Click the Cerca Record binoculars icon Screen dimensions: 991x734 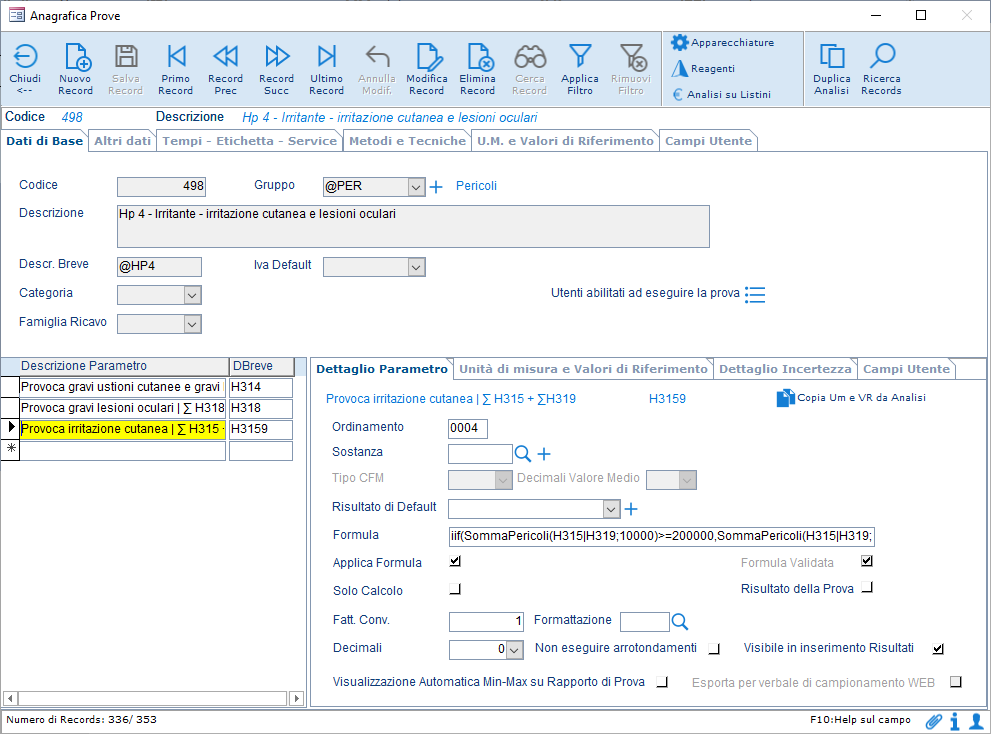[x=530, y=57]
